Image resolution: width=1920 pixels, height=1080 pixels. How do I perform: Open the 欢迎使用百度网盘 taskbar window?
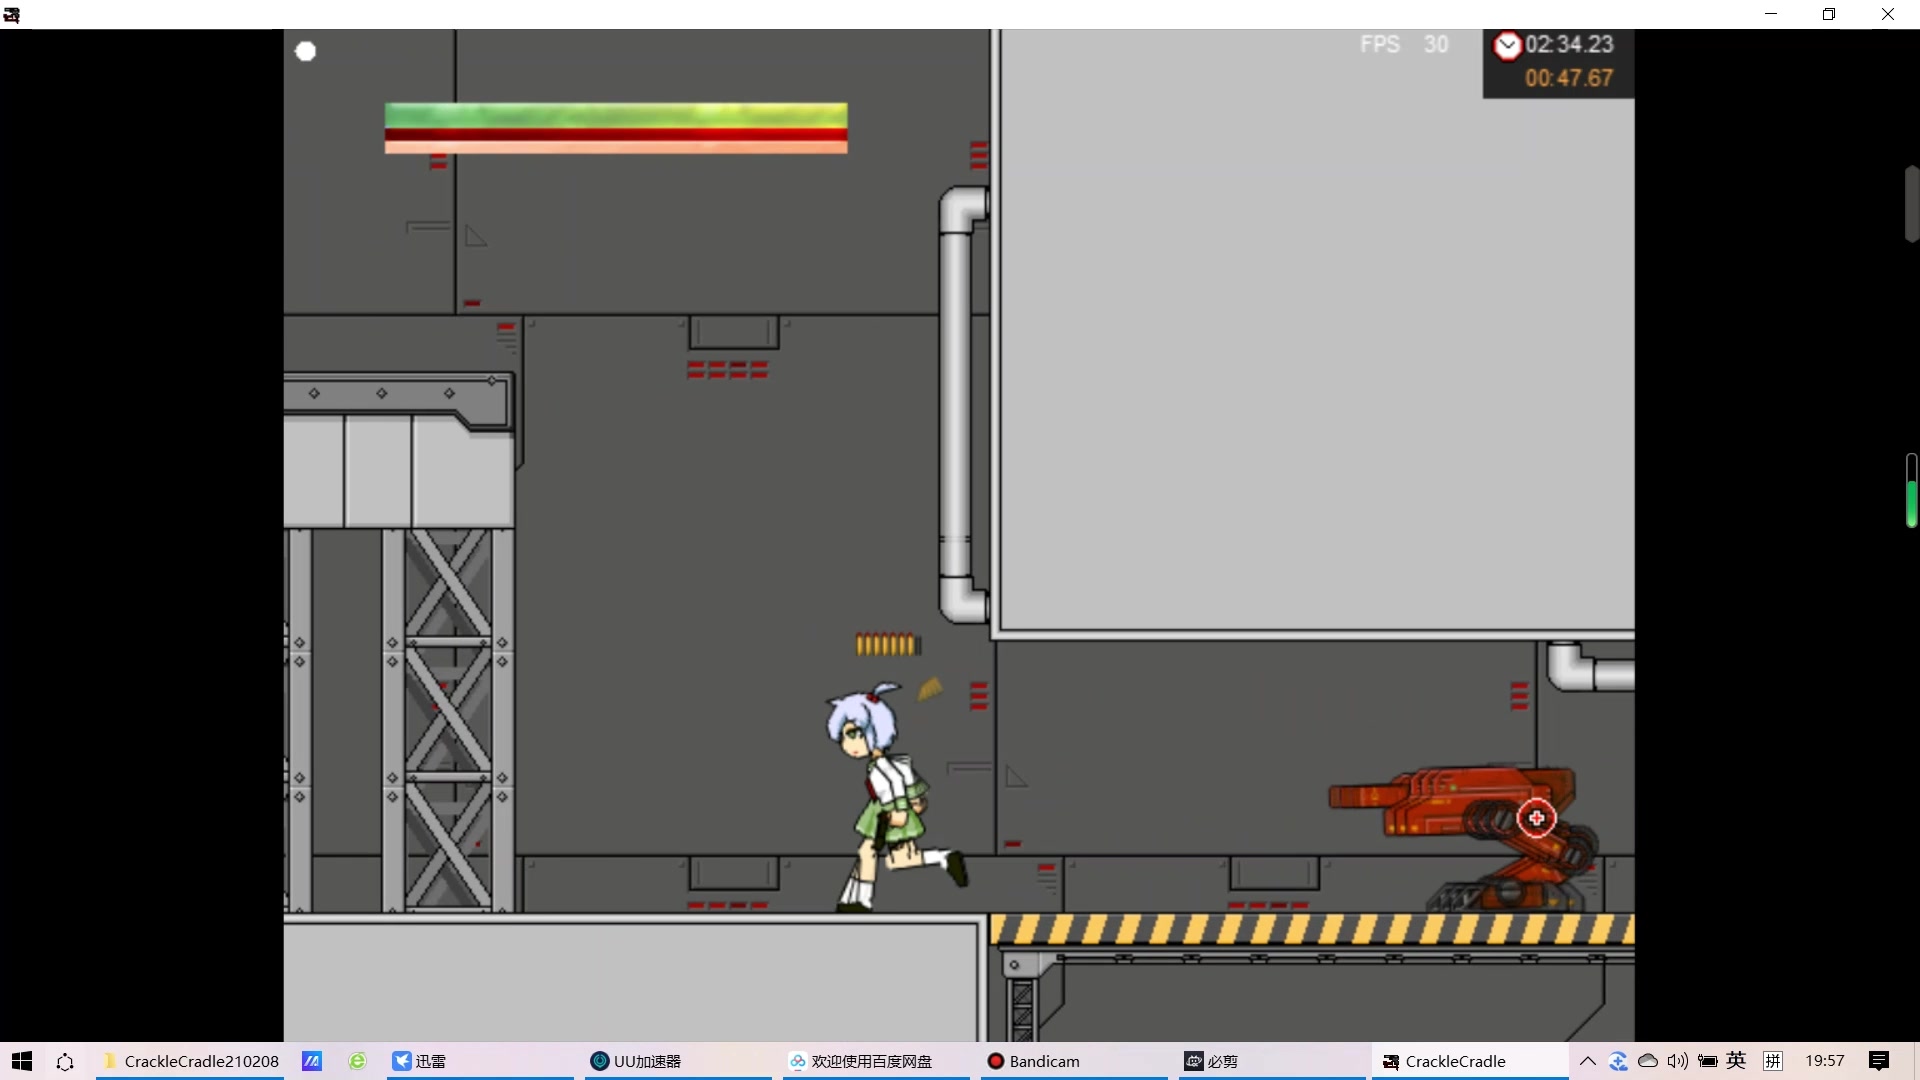860,1061
